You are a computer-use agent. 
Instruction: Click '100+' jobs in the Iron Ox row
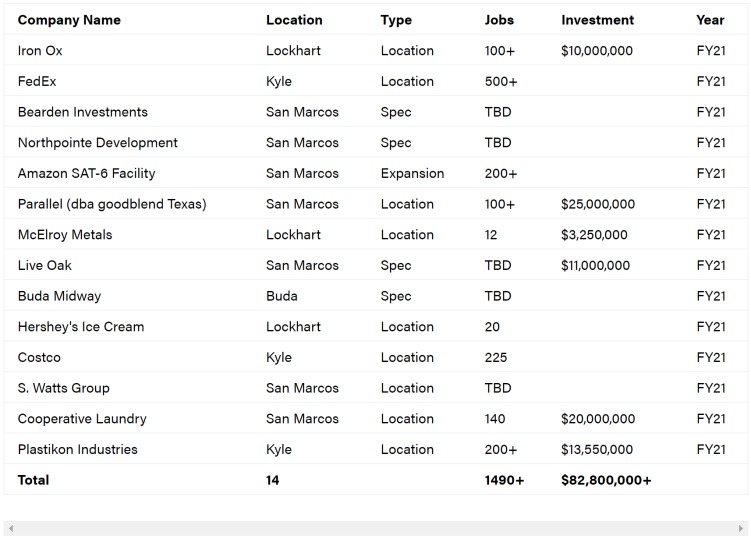coord(500,51)
